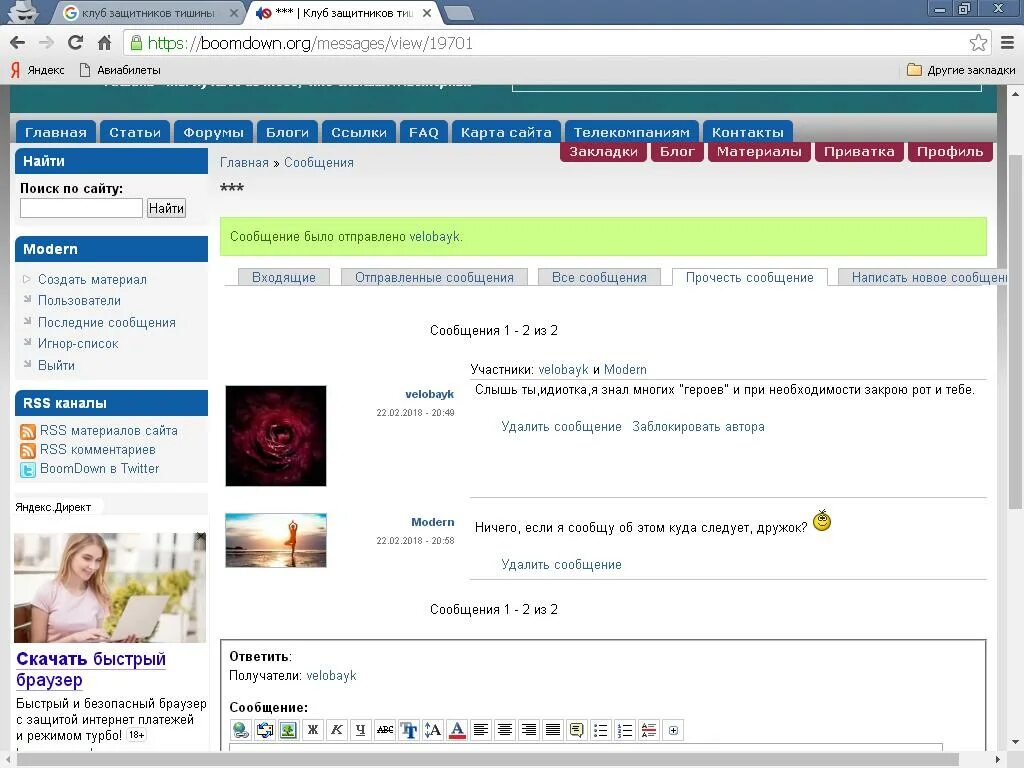This screenshot has height=768, width=1024.
Task: Insert a bulleted list in editor
Action: click(x=601, y=730)
